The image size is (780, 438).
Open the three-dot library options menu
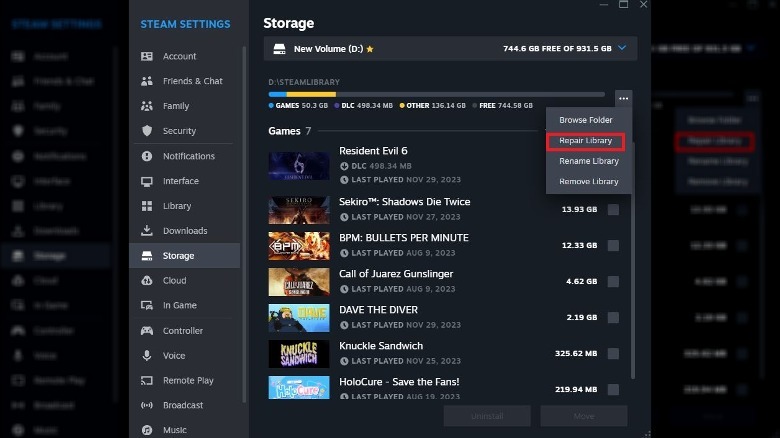623,97
